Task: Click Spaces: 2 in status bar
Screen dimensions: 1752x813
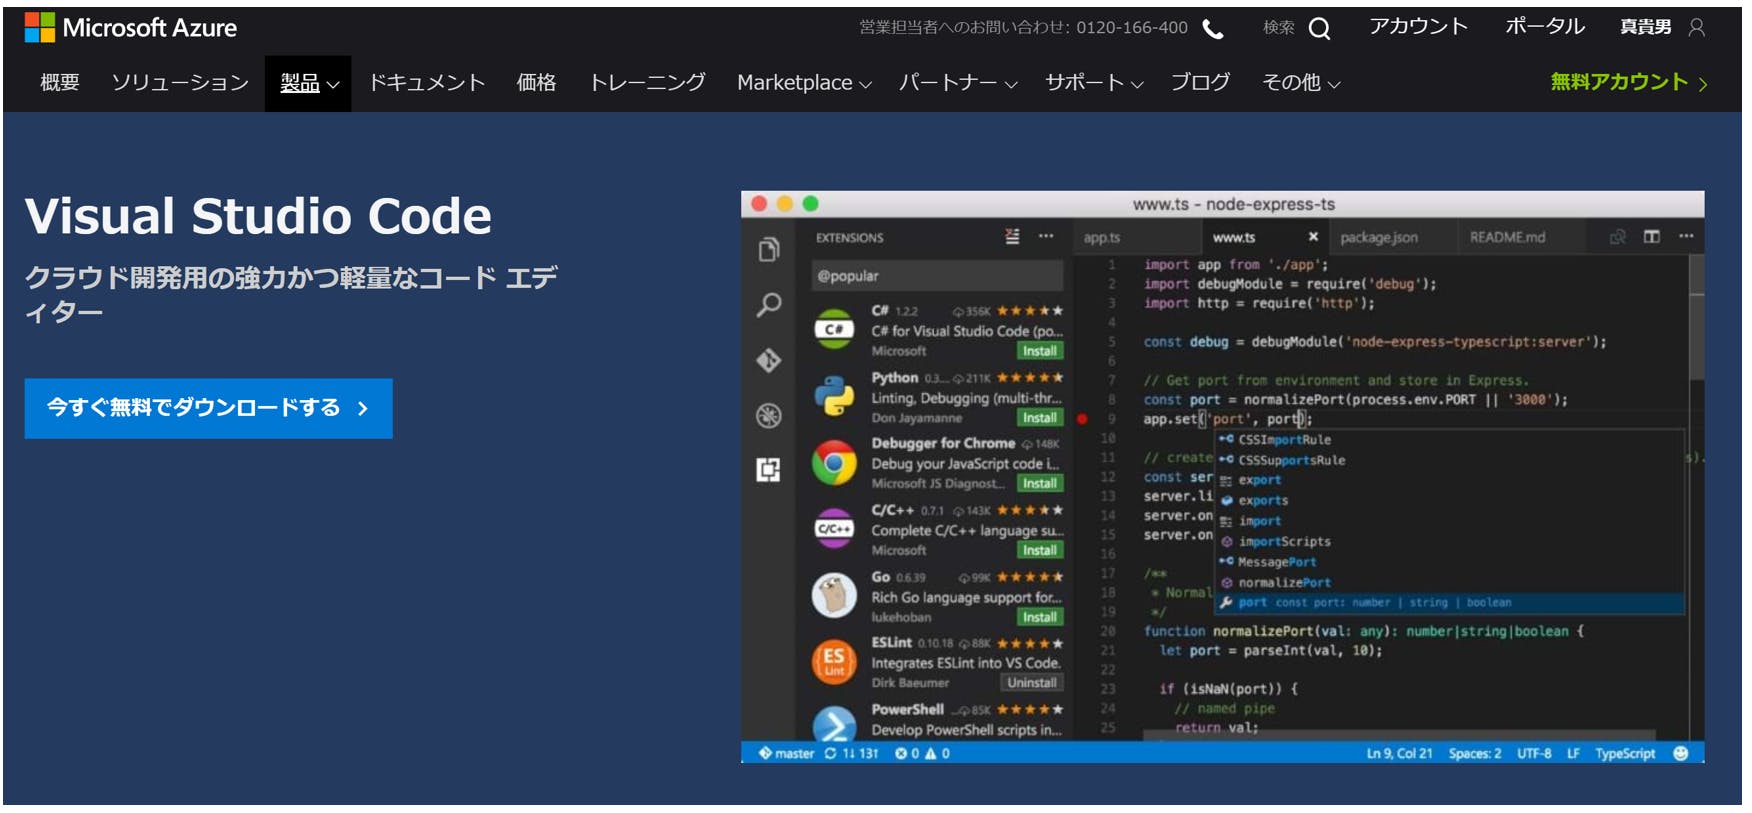Action: coord(1475,754)
